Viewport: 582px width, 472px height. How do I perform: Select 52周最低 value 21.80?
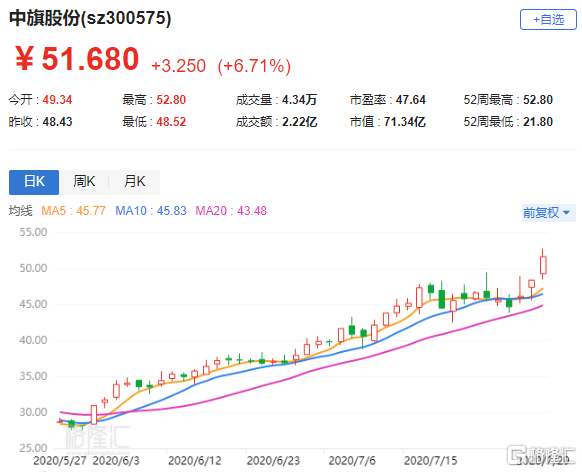coord(538,122)
